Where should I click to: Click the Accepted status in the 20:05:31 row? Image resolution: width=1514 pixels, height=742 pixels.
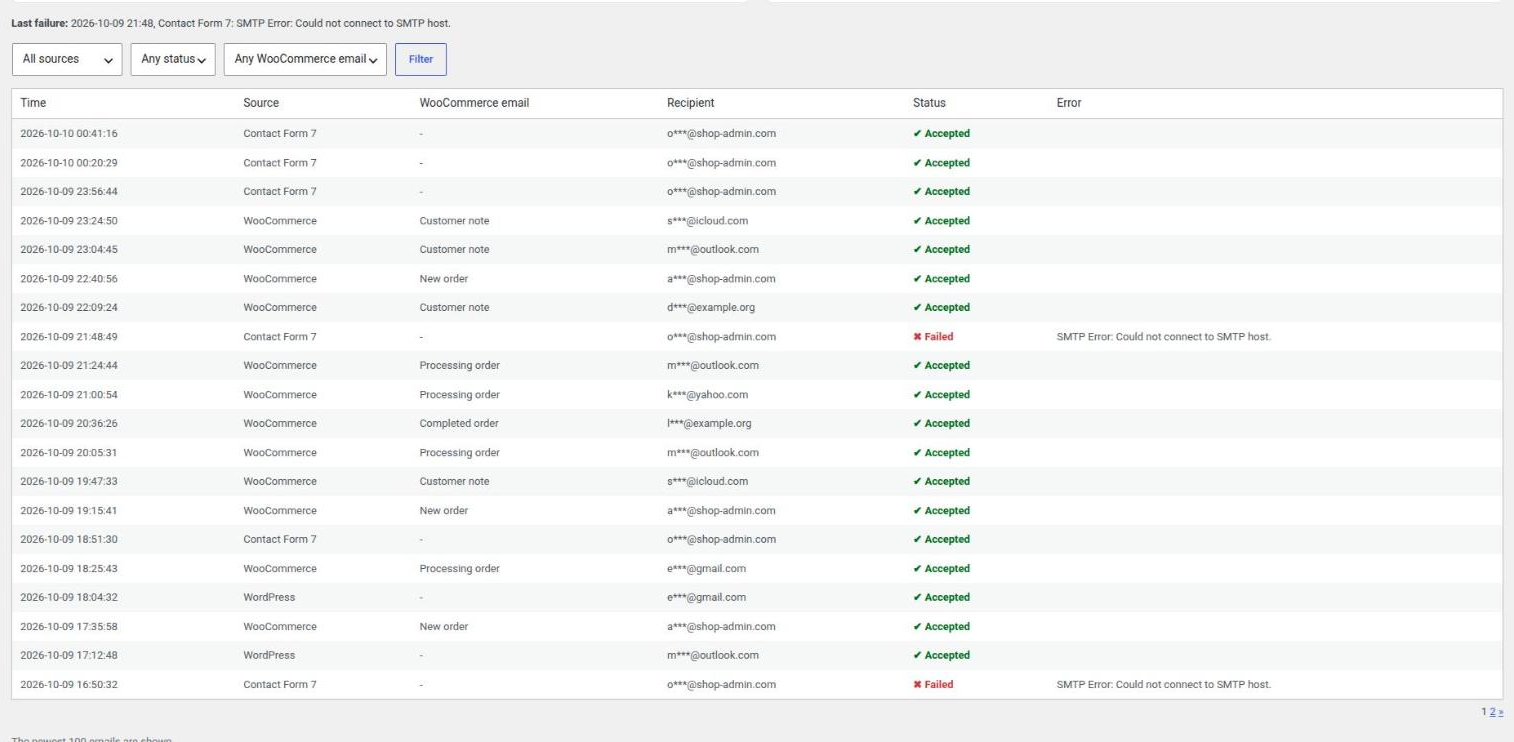(x=941, y=452)
